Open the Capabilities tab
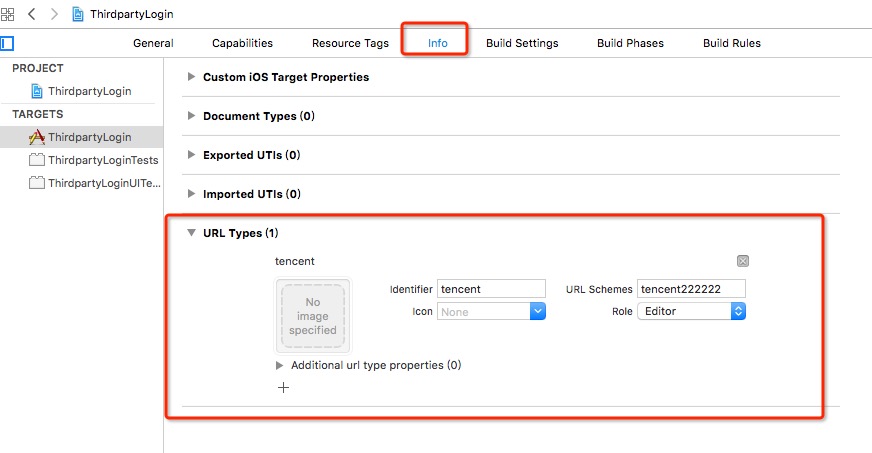872x453 pixels. click(242, 43)
